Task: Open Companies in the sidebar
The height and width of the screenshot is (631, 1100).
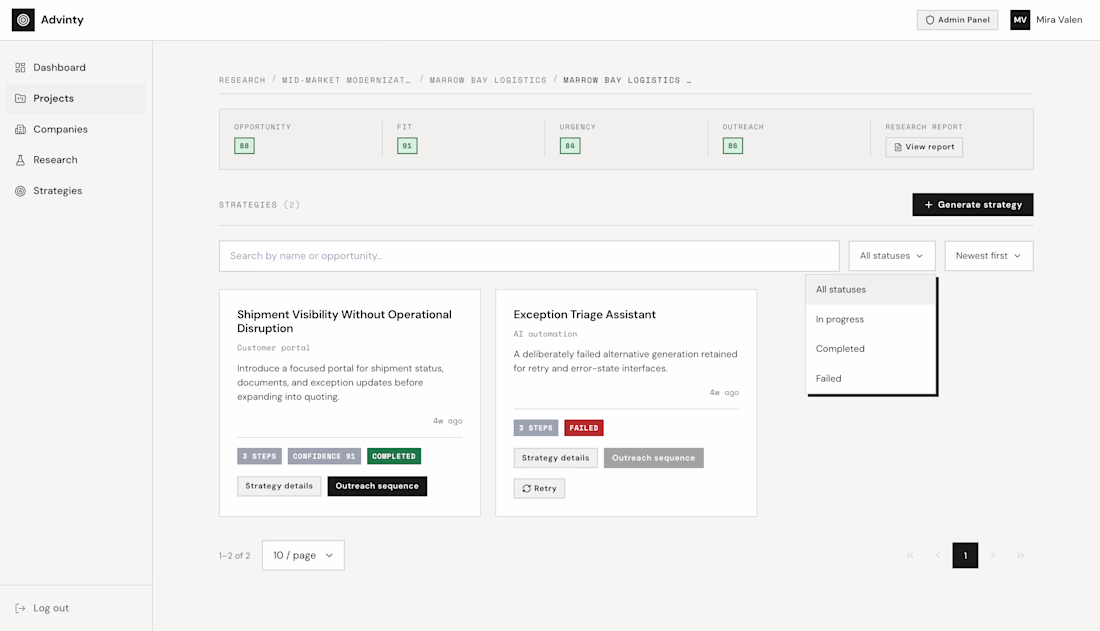Action: coord(76,129)
